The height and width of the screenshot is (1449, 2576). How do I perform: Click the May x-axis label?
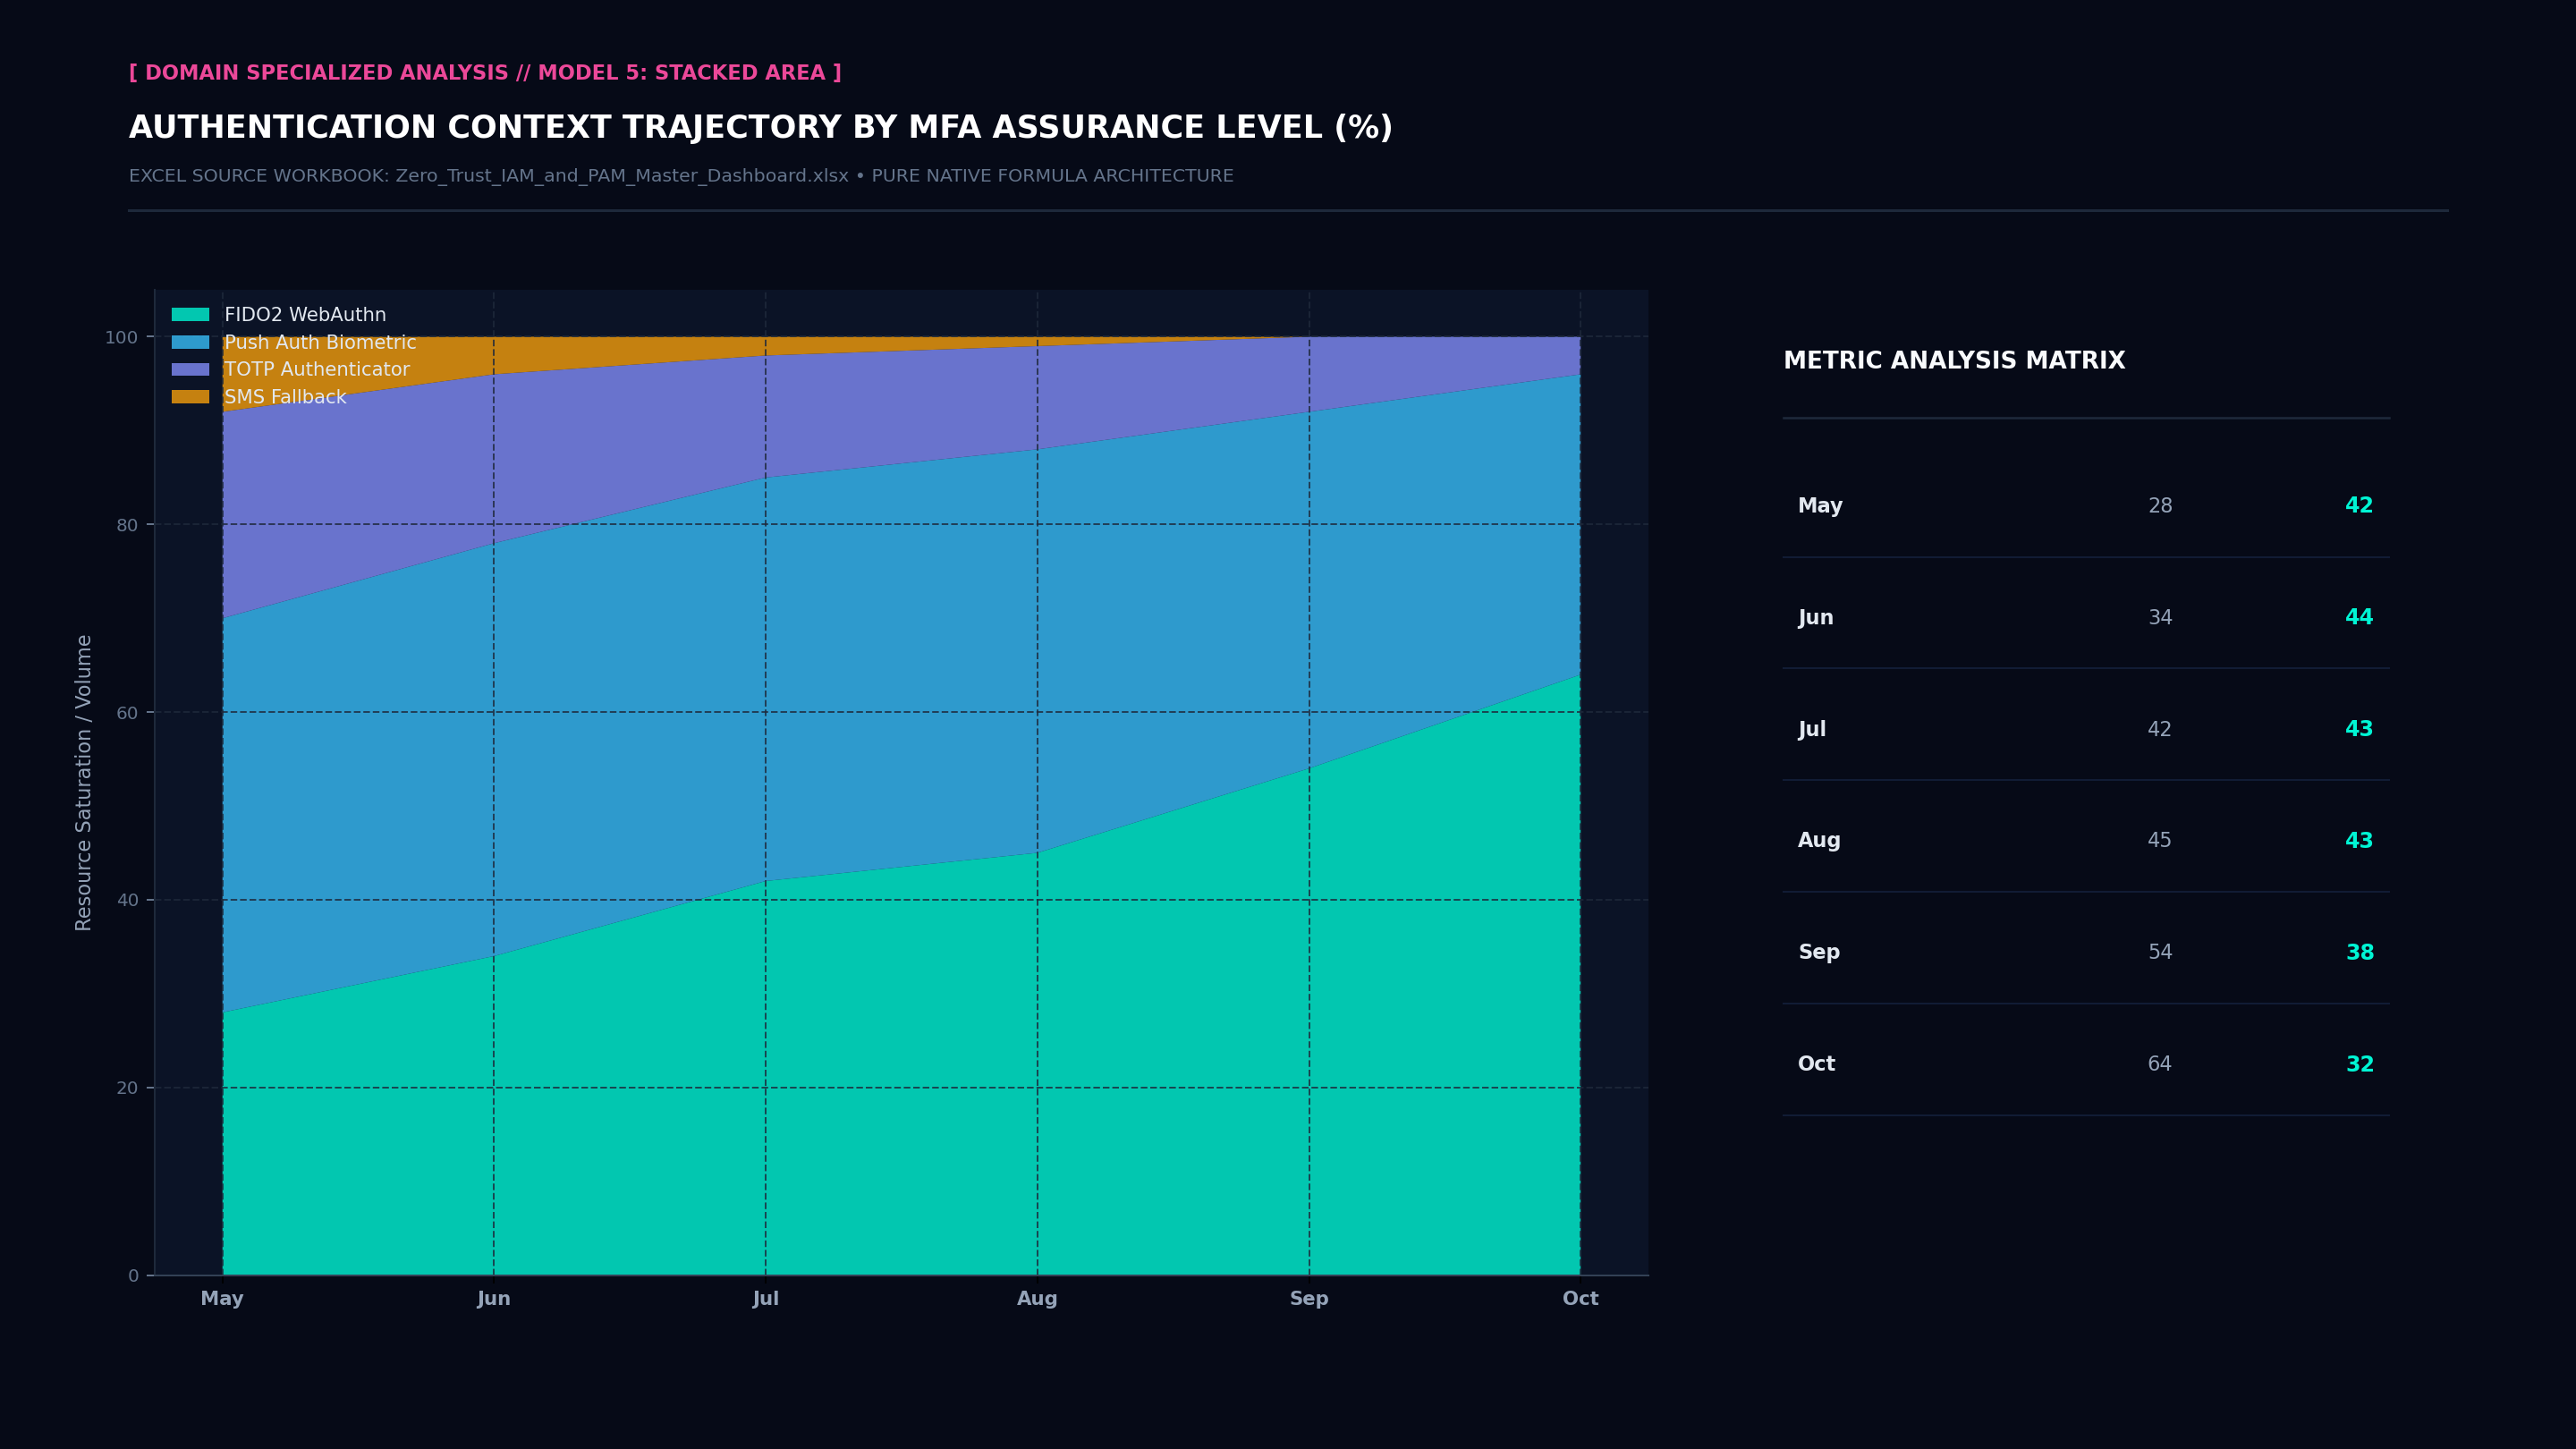pos(222,1298)
